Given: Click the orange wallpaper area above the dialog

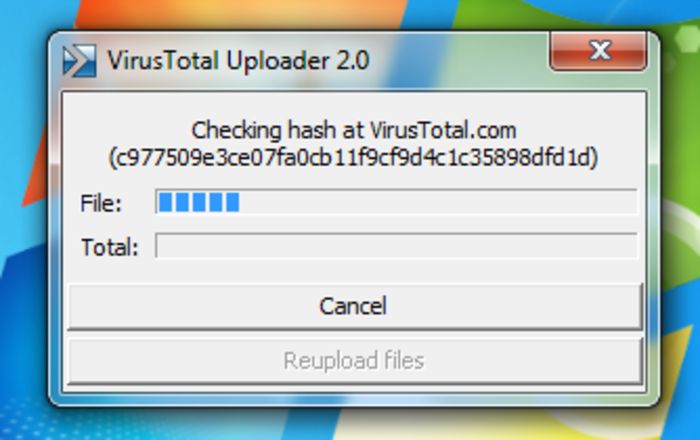Looking at the screenshot, I should 223,13.
